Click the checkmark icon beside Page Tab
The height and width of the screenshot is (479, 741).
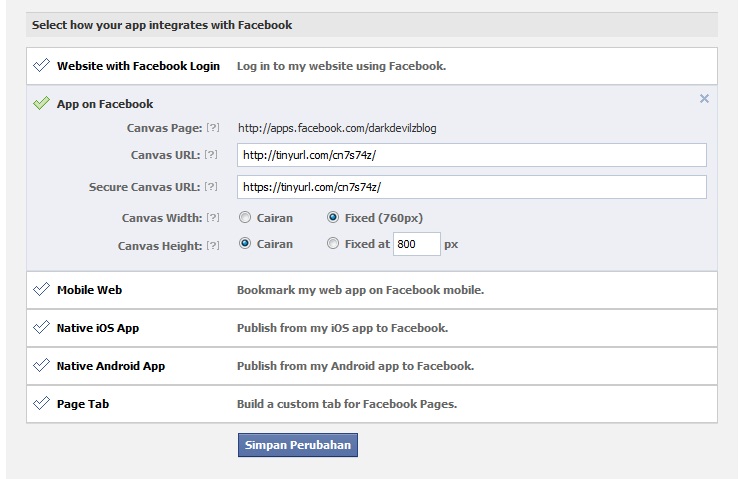pos(42,403)
